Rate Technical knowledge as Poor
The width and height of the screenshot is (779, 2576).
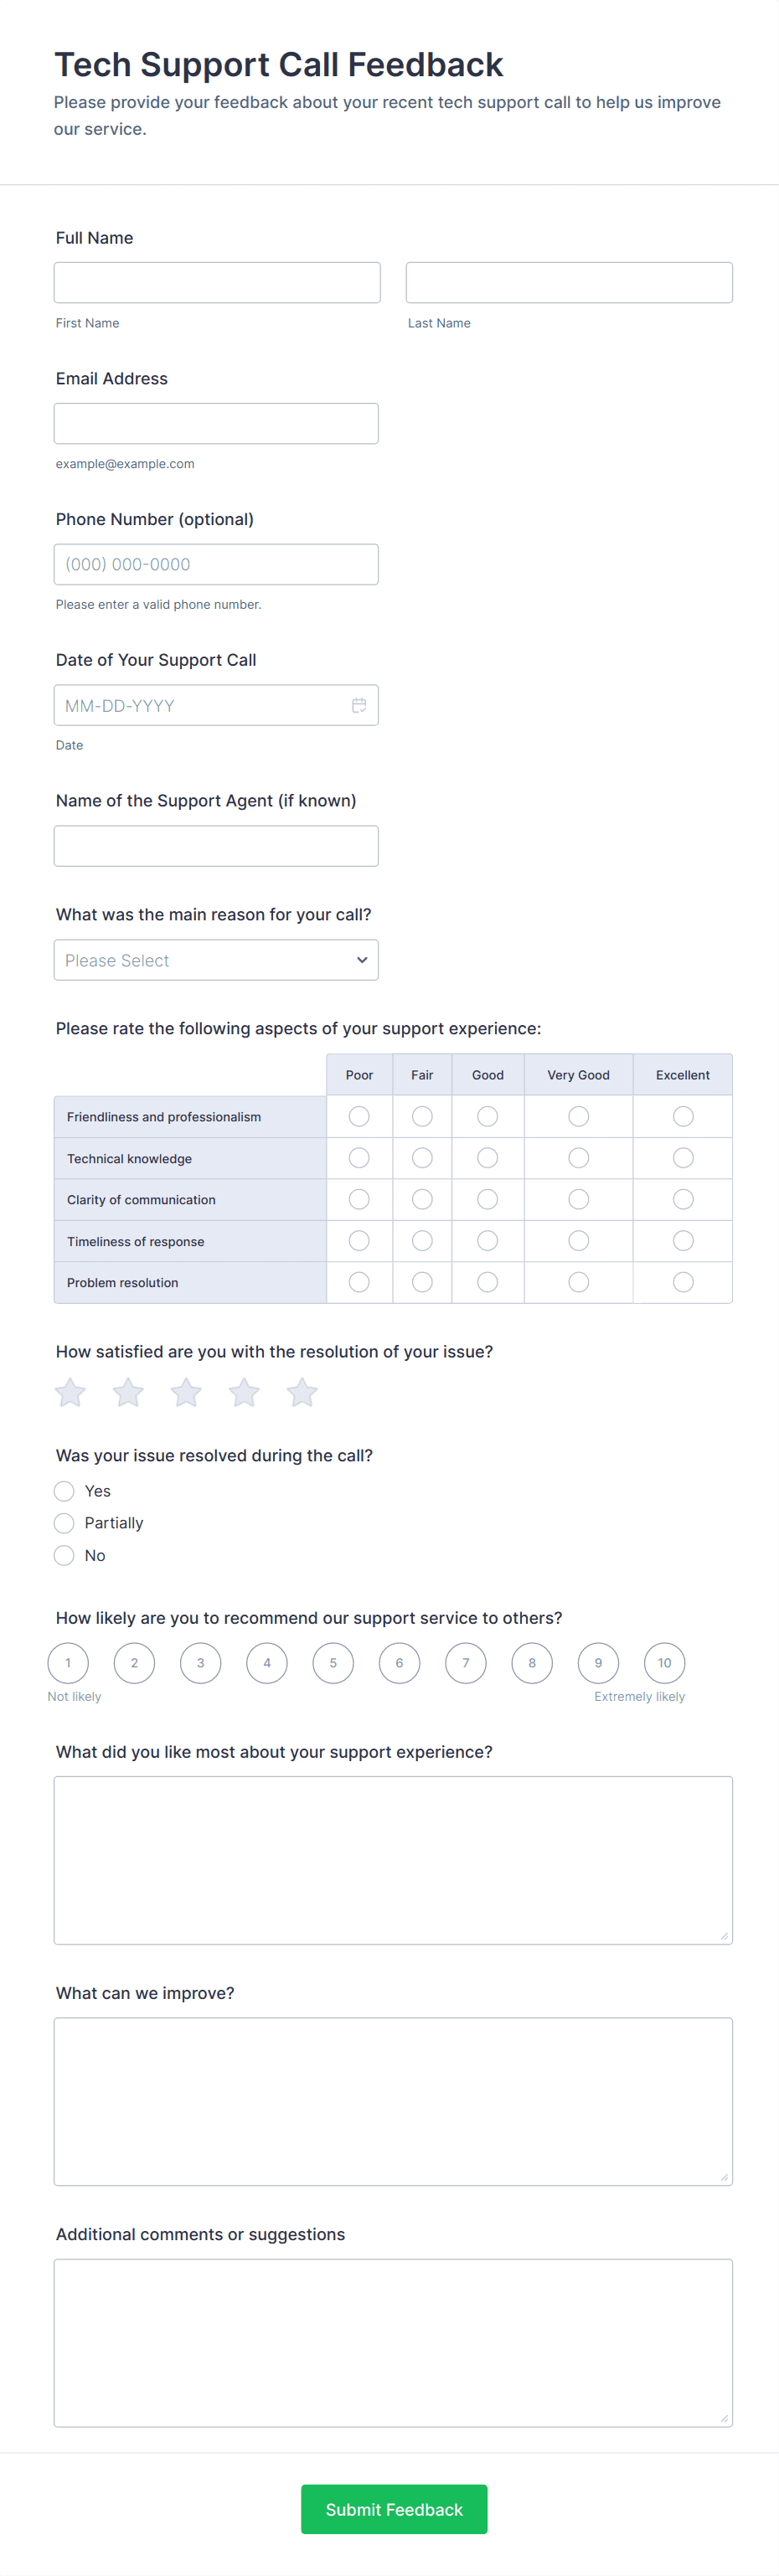pyautogui.click(x=359, y=1158)
